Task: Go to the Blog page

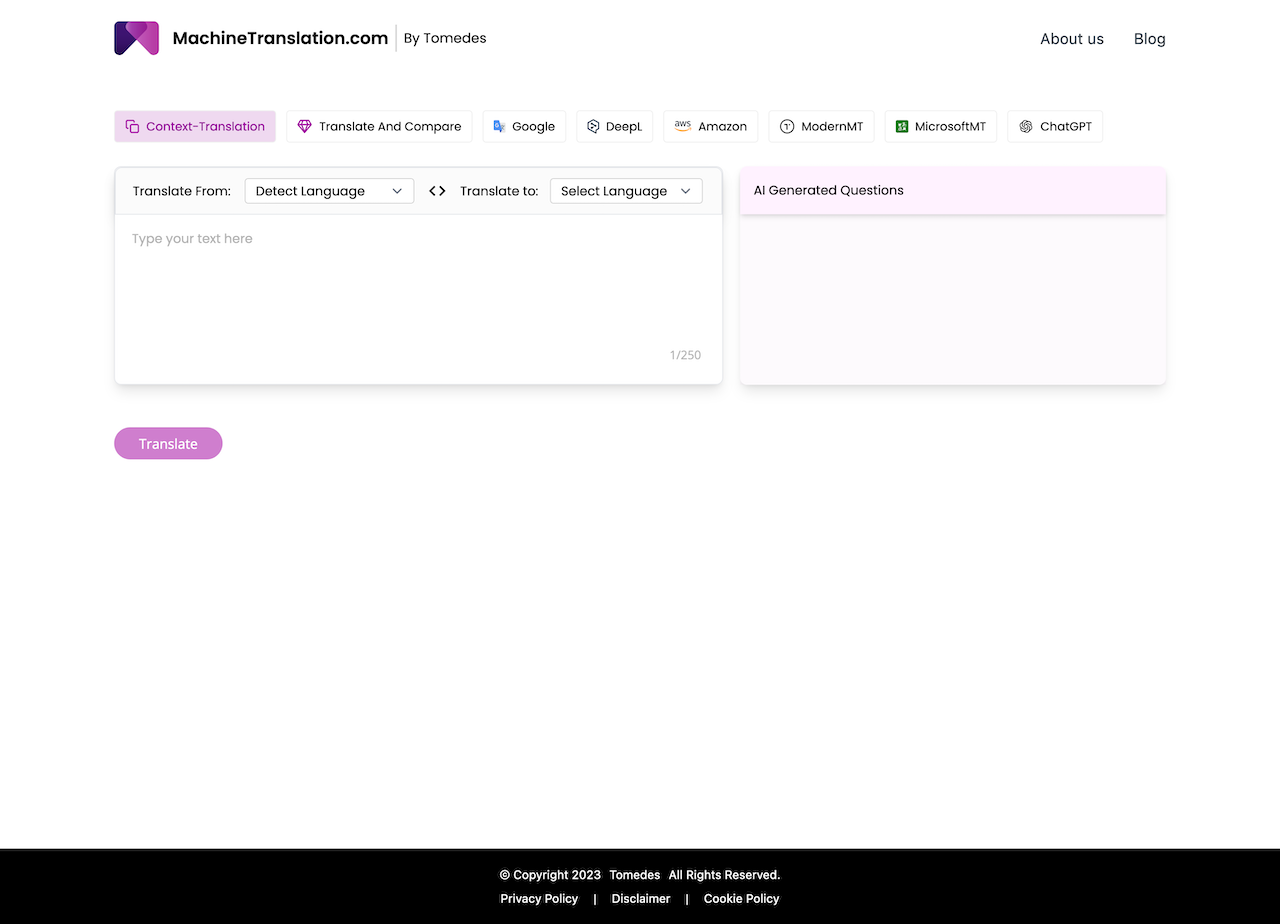Action: 1149,39
